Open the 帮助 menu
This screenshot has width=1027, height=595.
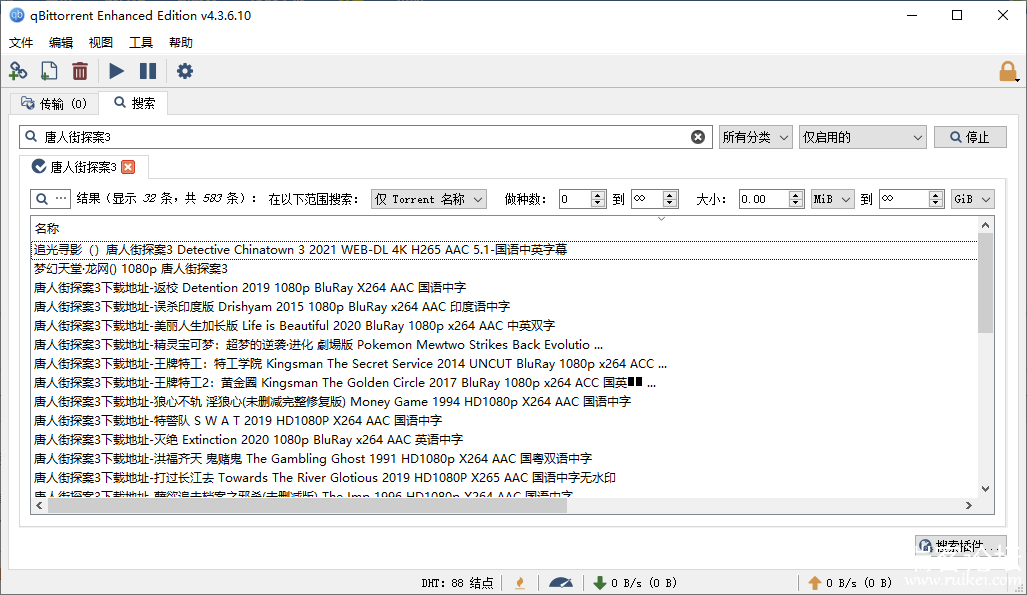(x=181, y=43)
